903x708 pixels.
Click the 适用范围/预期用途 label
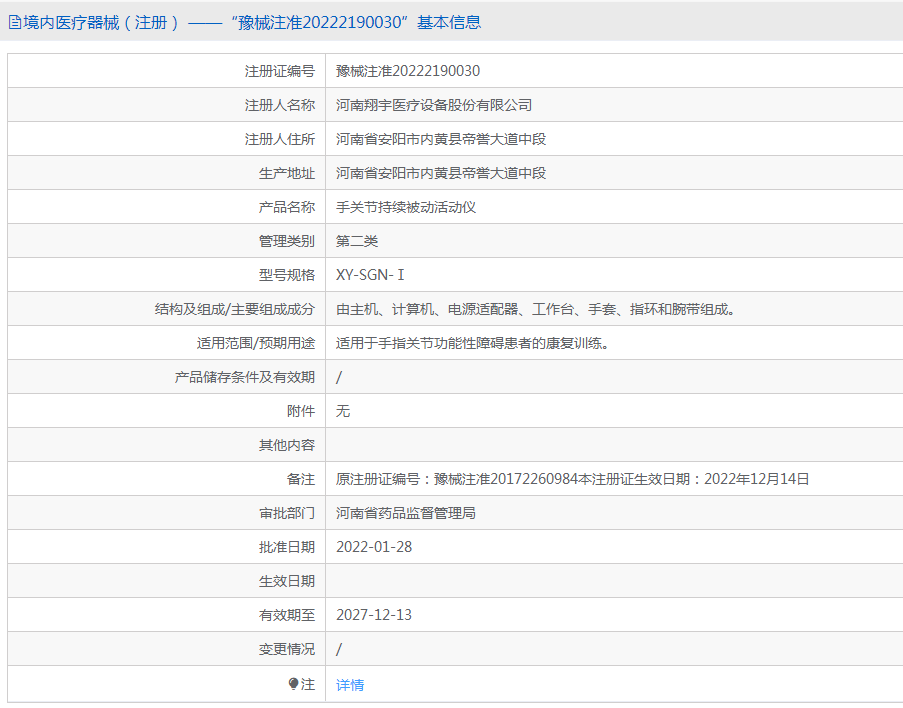(255, 343)
